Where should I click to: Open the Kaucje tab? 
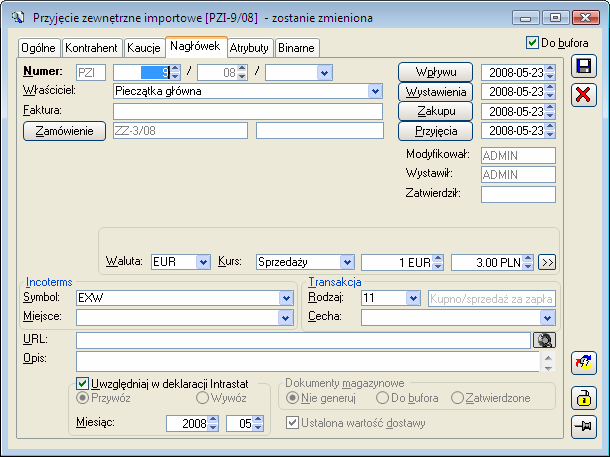point(144,48)
